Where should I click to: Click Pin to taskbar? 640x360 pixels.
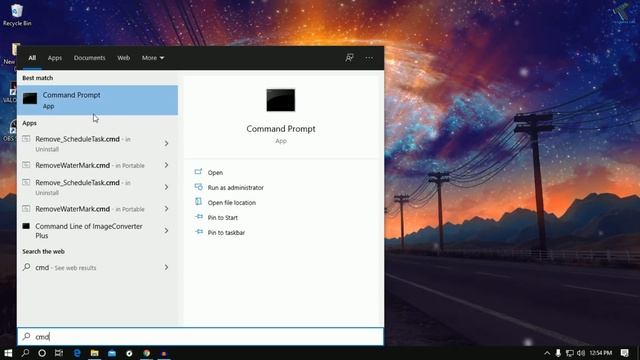226,233
